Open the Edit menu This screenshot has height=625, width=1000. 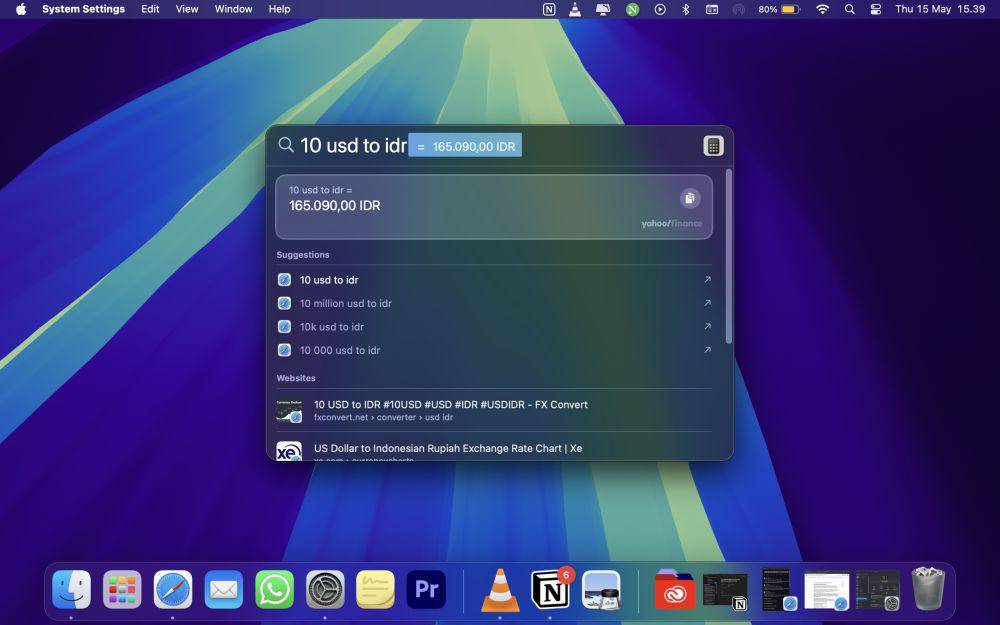coord(151,9)
